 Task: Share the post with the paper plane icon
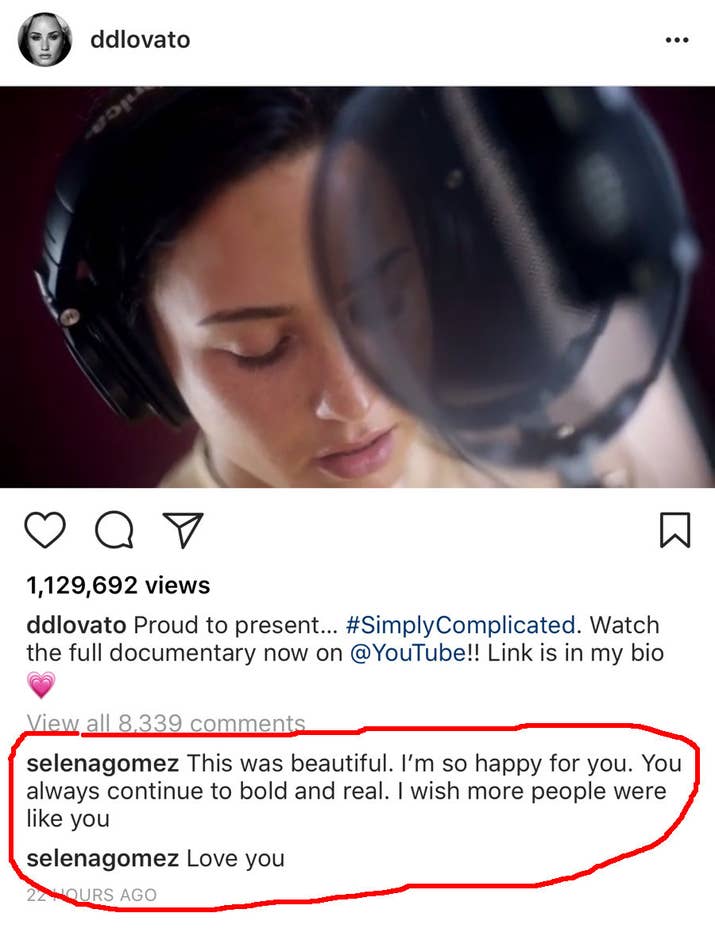tap(183, 529)
